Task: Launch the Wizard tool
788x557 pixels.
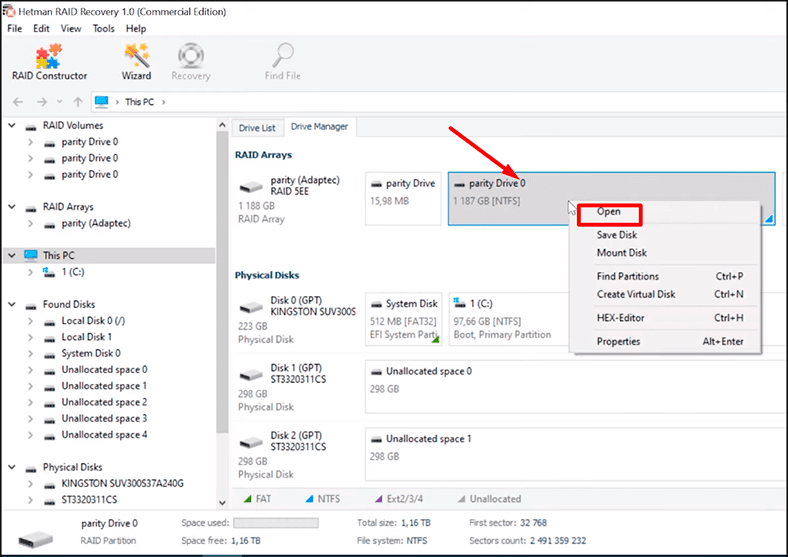Action: (x=136, y=63)
